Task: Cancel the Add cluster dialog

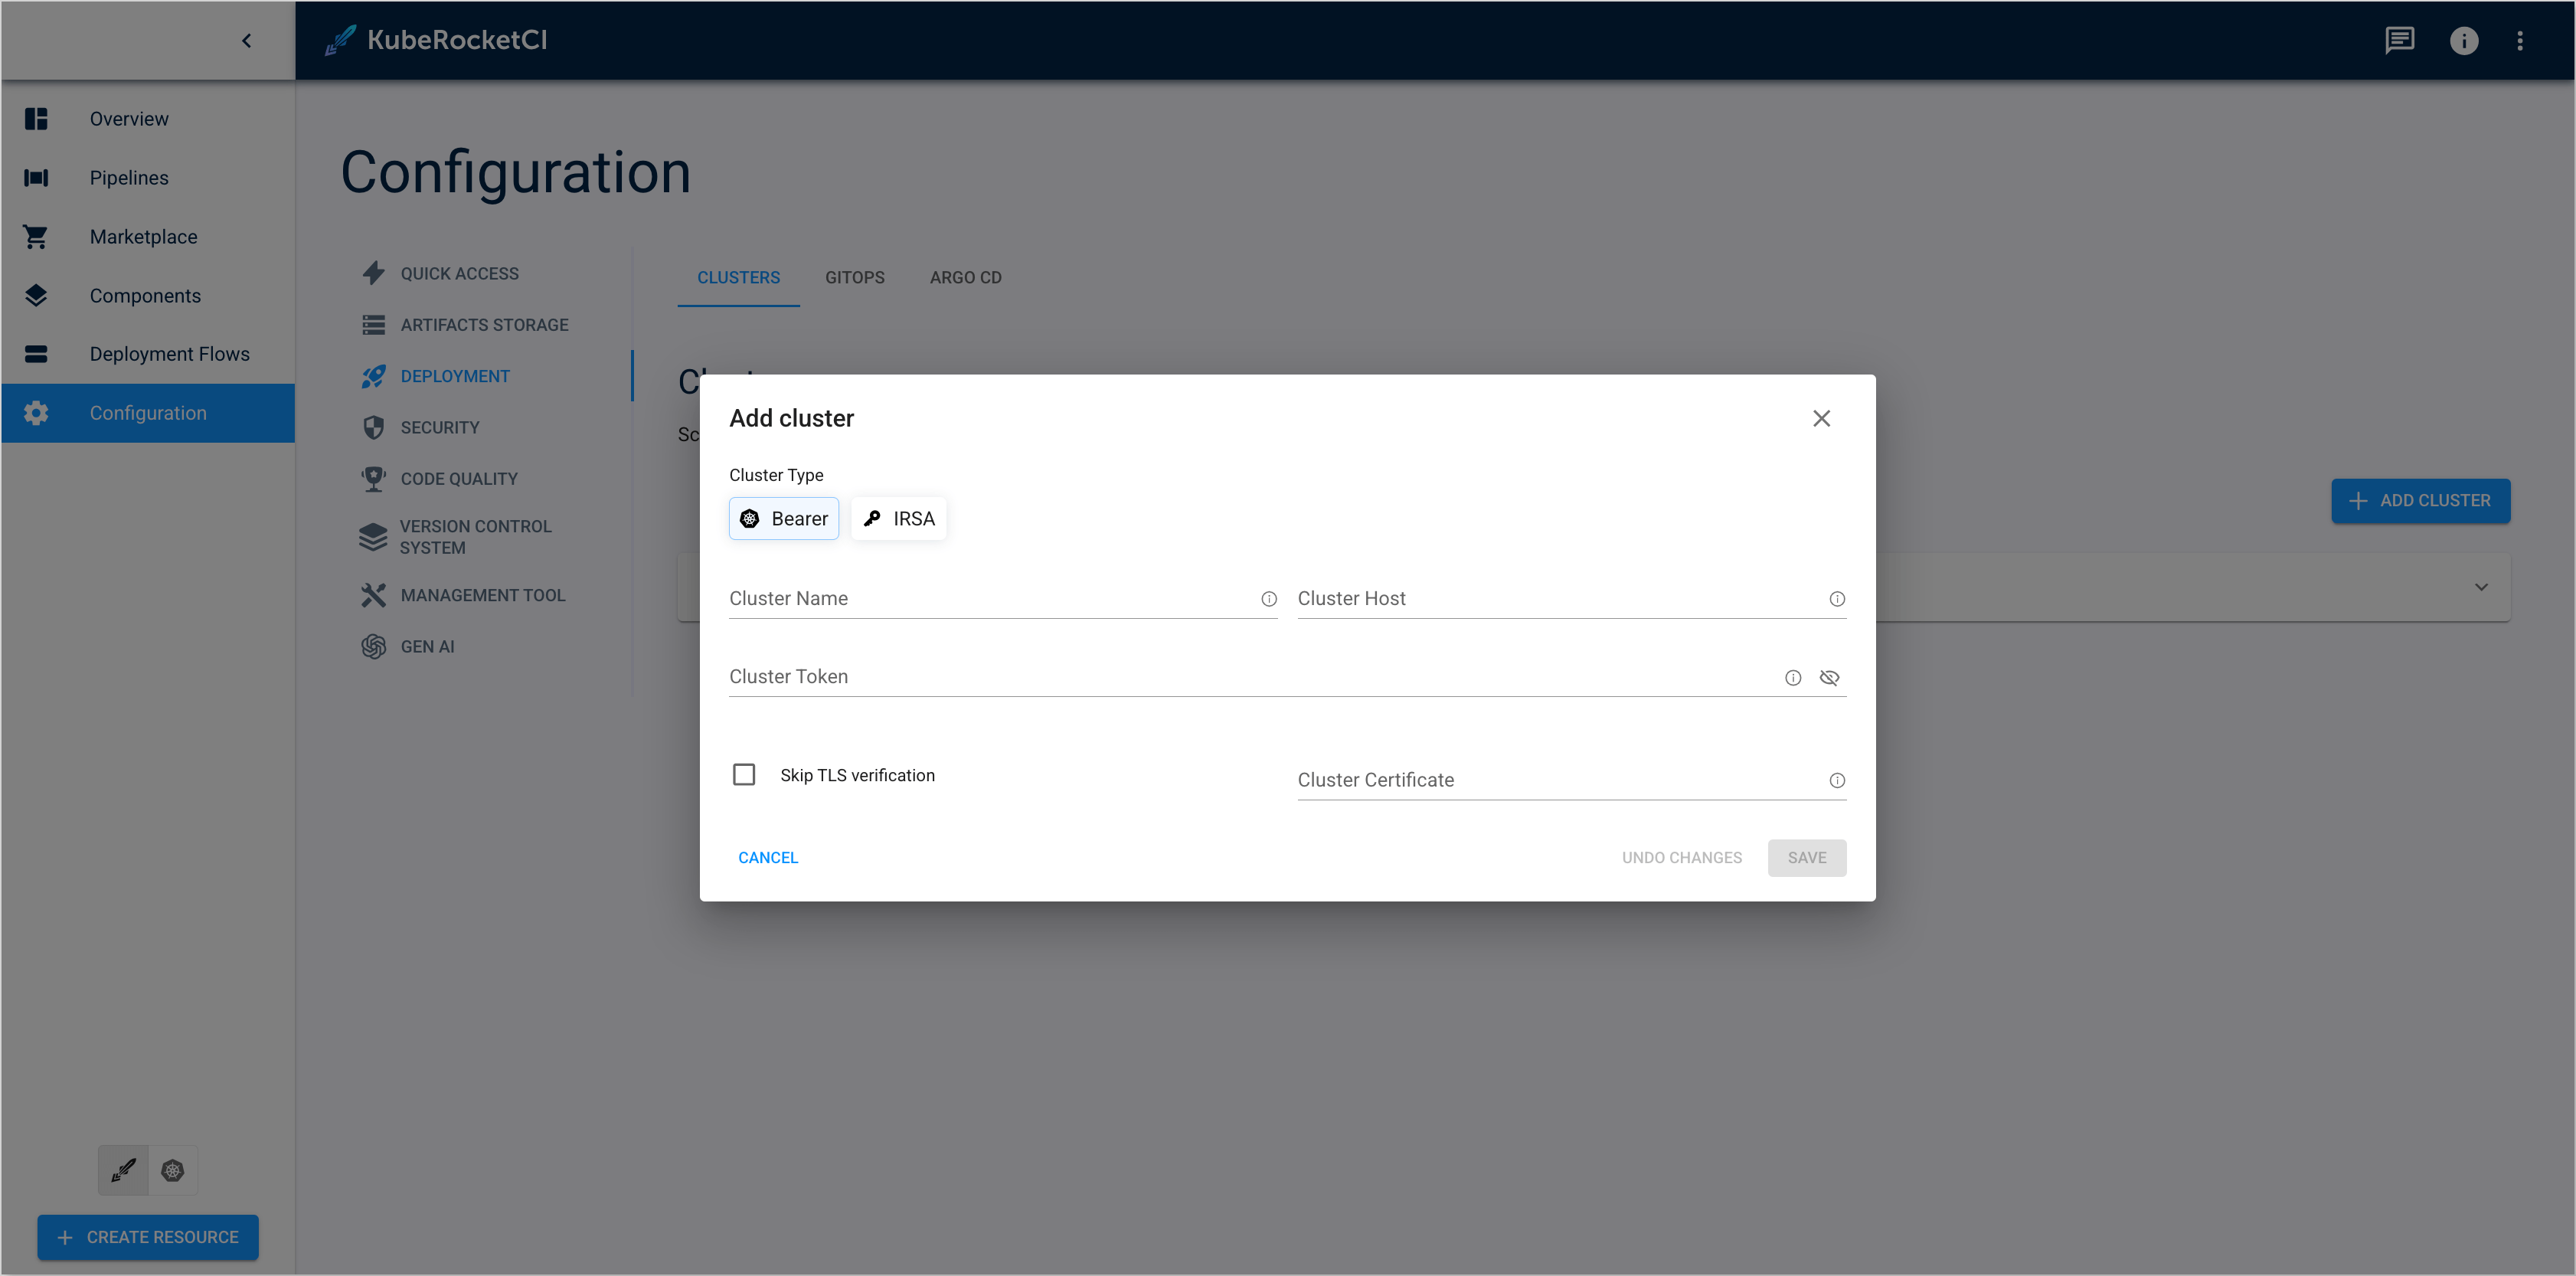Action: (767, 857)
